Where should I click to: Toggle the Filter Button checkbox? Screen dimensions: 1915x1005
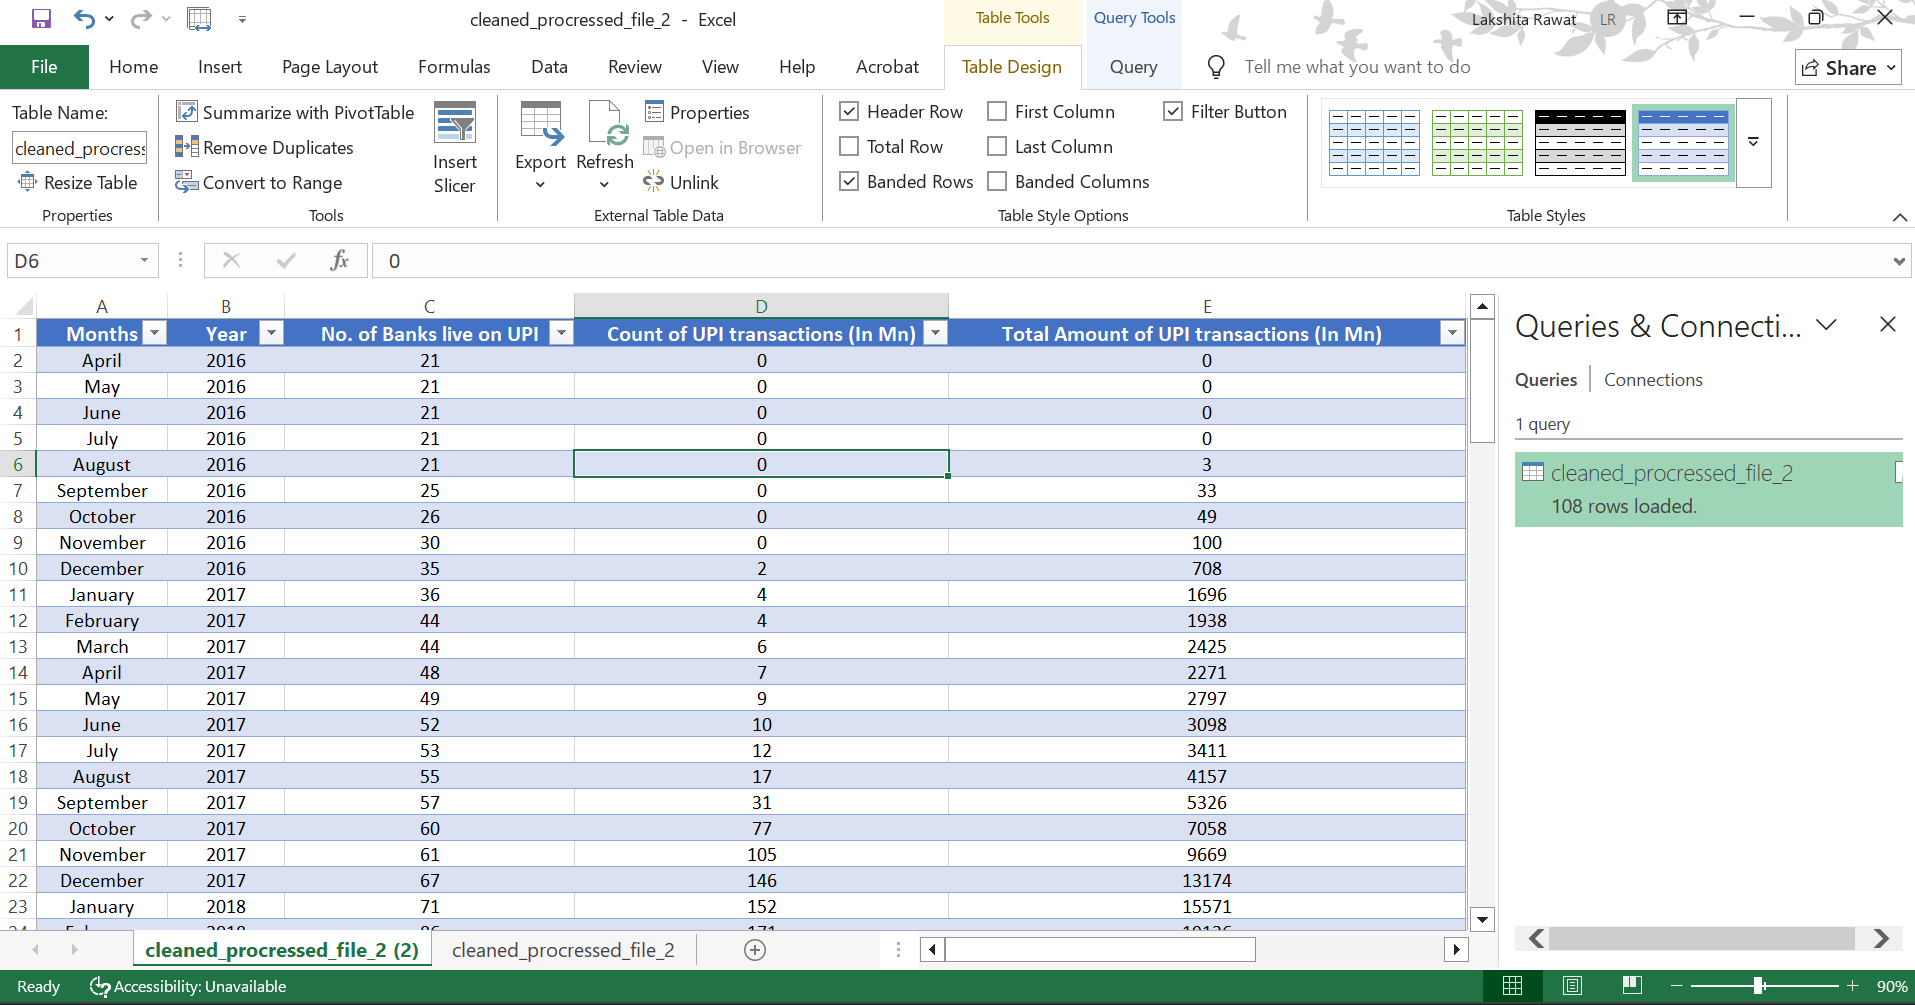click(1173, 112)
